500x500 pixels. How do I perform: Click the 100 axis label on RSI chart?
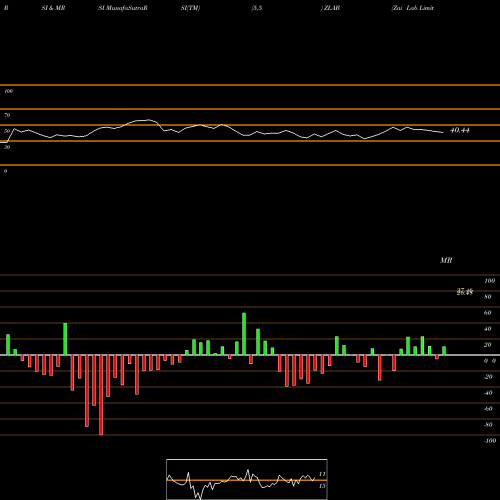pyautogui.click(x=8, y=91)
